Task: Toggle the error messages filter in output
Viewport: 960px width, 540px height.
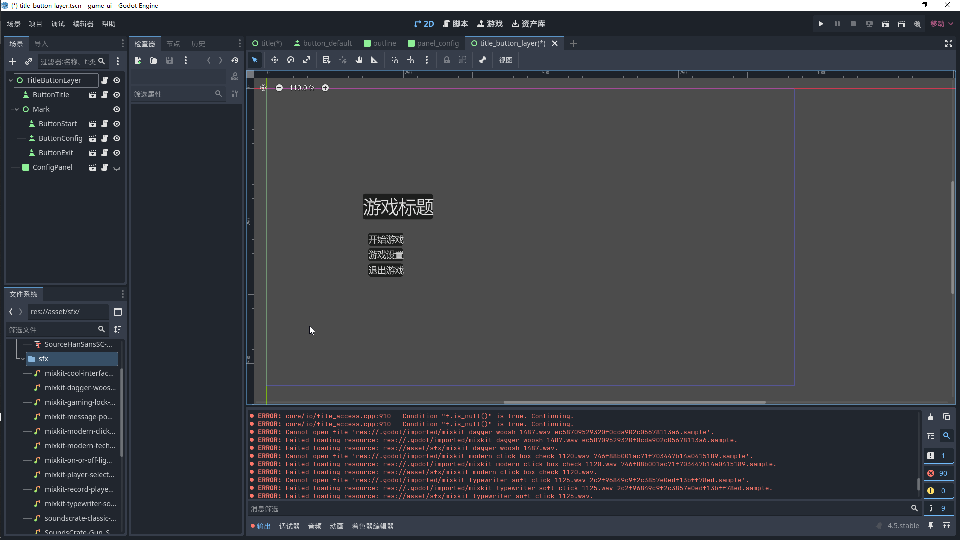Action: click(x=937, y=473)
